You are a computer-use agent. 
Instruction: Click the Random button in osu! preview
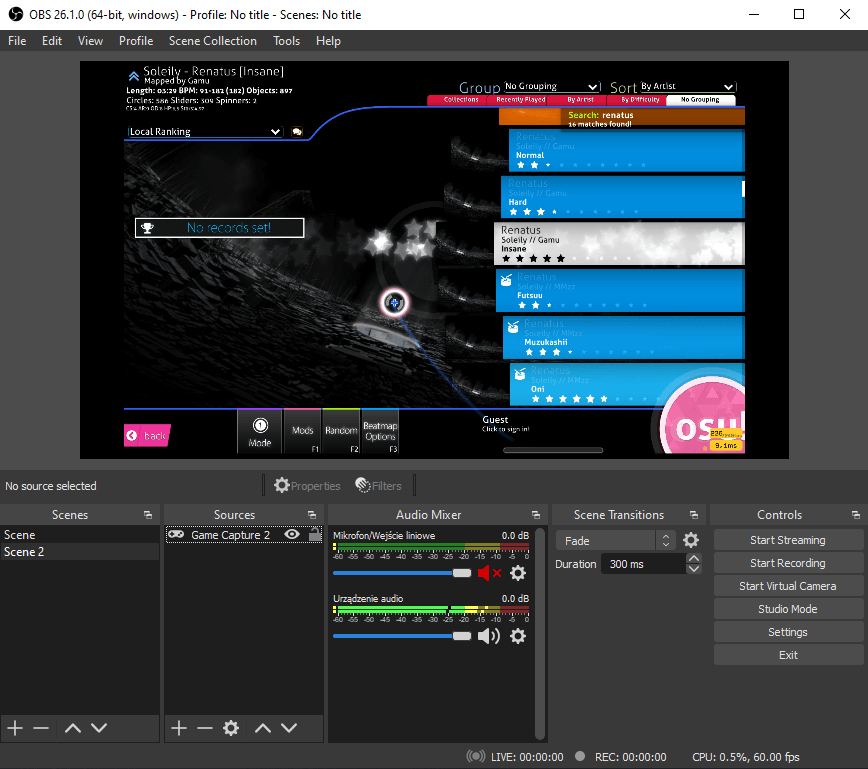coord(341,432)
